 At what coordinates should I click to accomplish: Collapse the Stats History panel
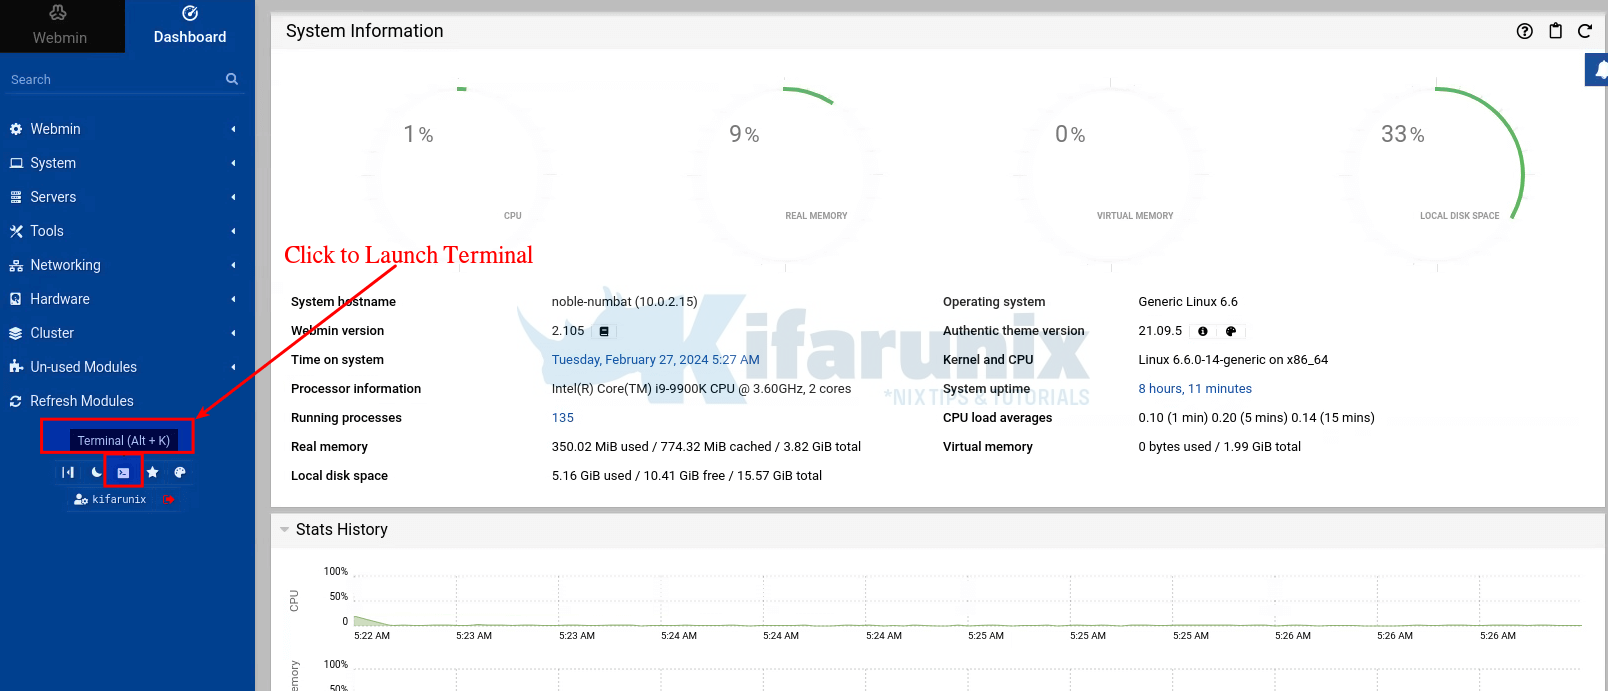click(285, 530)
